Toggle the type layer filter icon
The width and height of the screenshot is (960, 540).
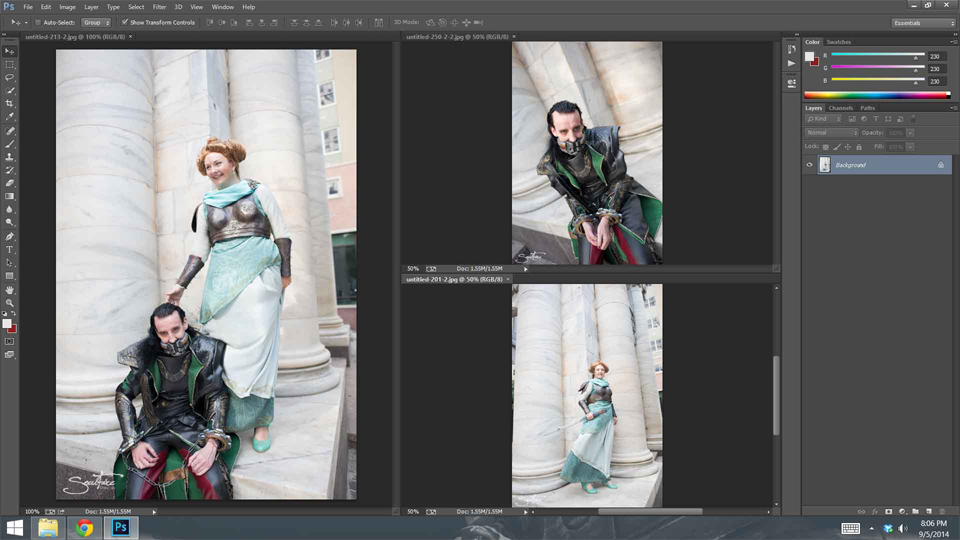click(876, 119)
